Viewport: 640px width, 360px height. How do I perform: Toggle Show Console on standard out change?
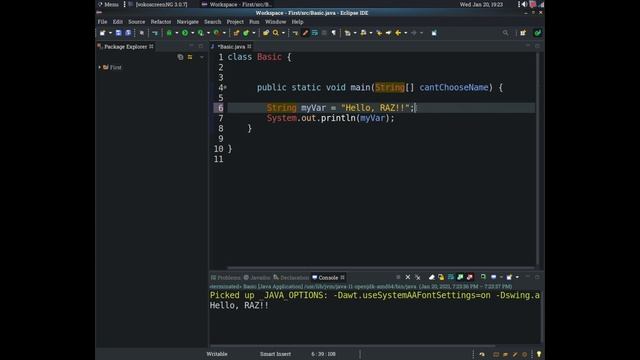460,277
